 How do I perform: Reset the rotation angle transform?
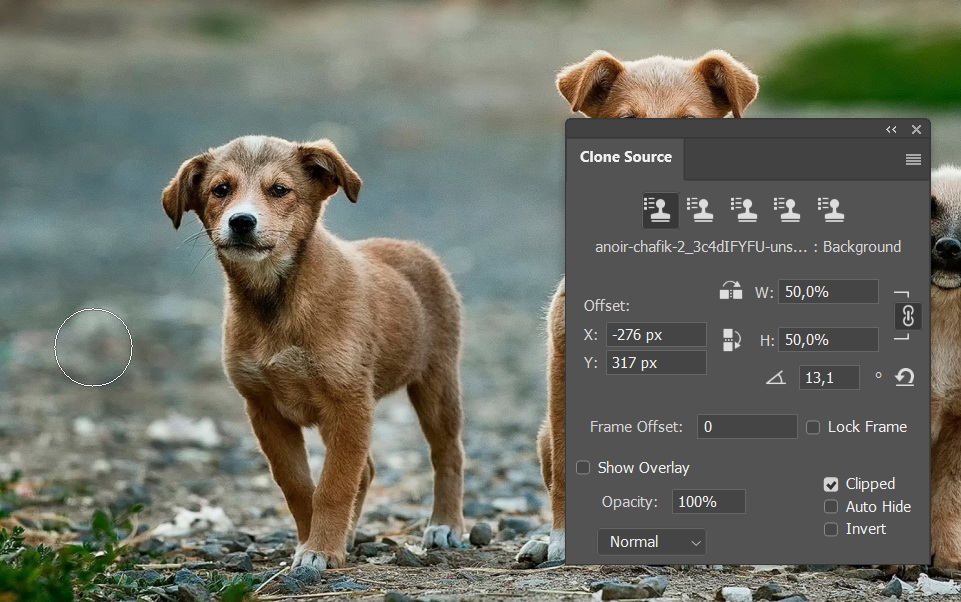[905, 377]
